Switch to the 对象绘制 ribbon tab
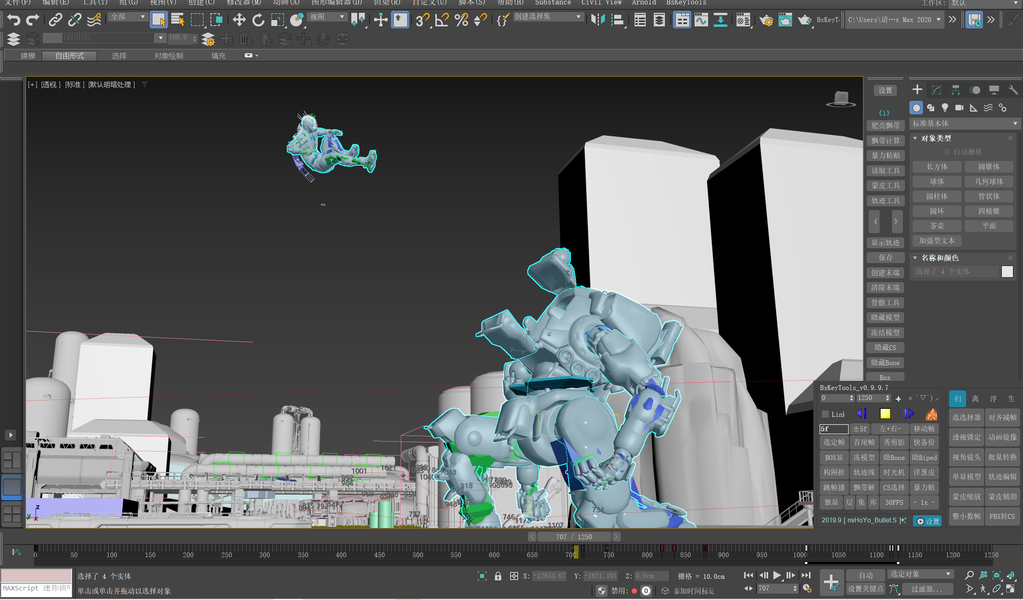 tap(168, 56)
